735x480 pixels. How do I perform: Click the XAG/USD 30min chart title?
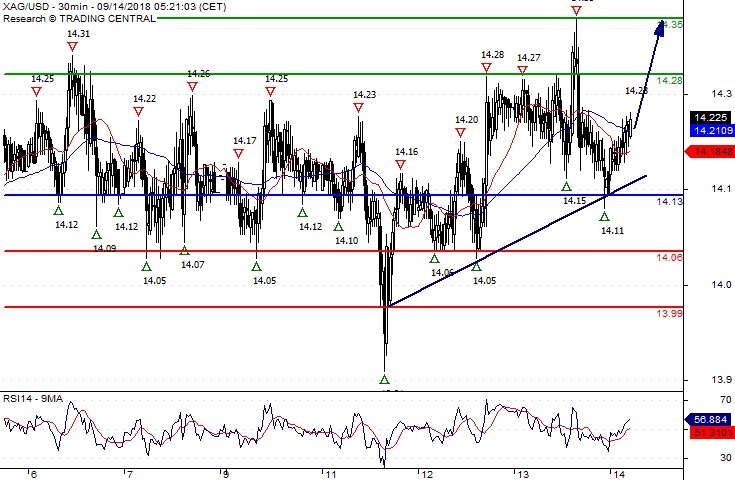click(x=114, y=7)
